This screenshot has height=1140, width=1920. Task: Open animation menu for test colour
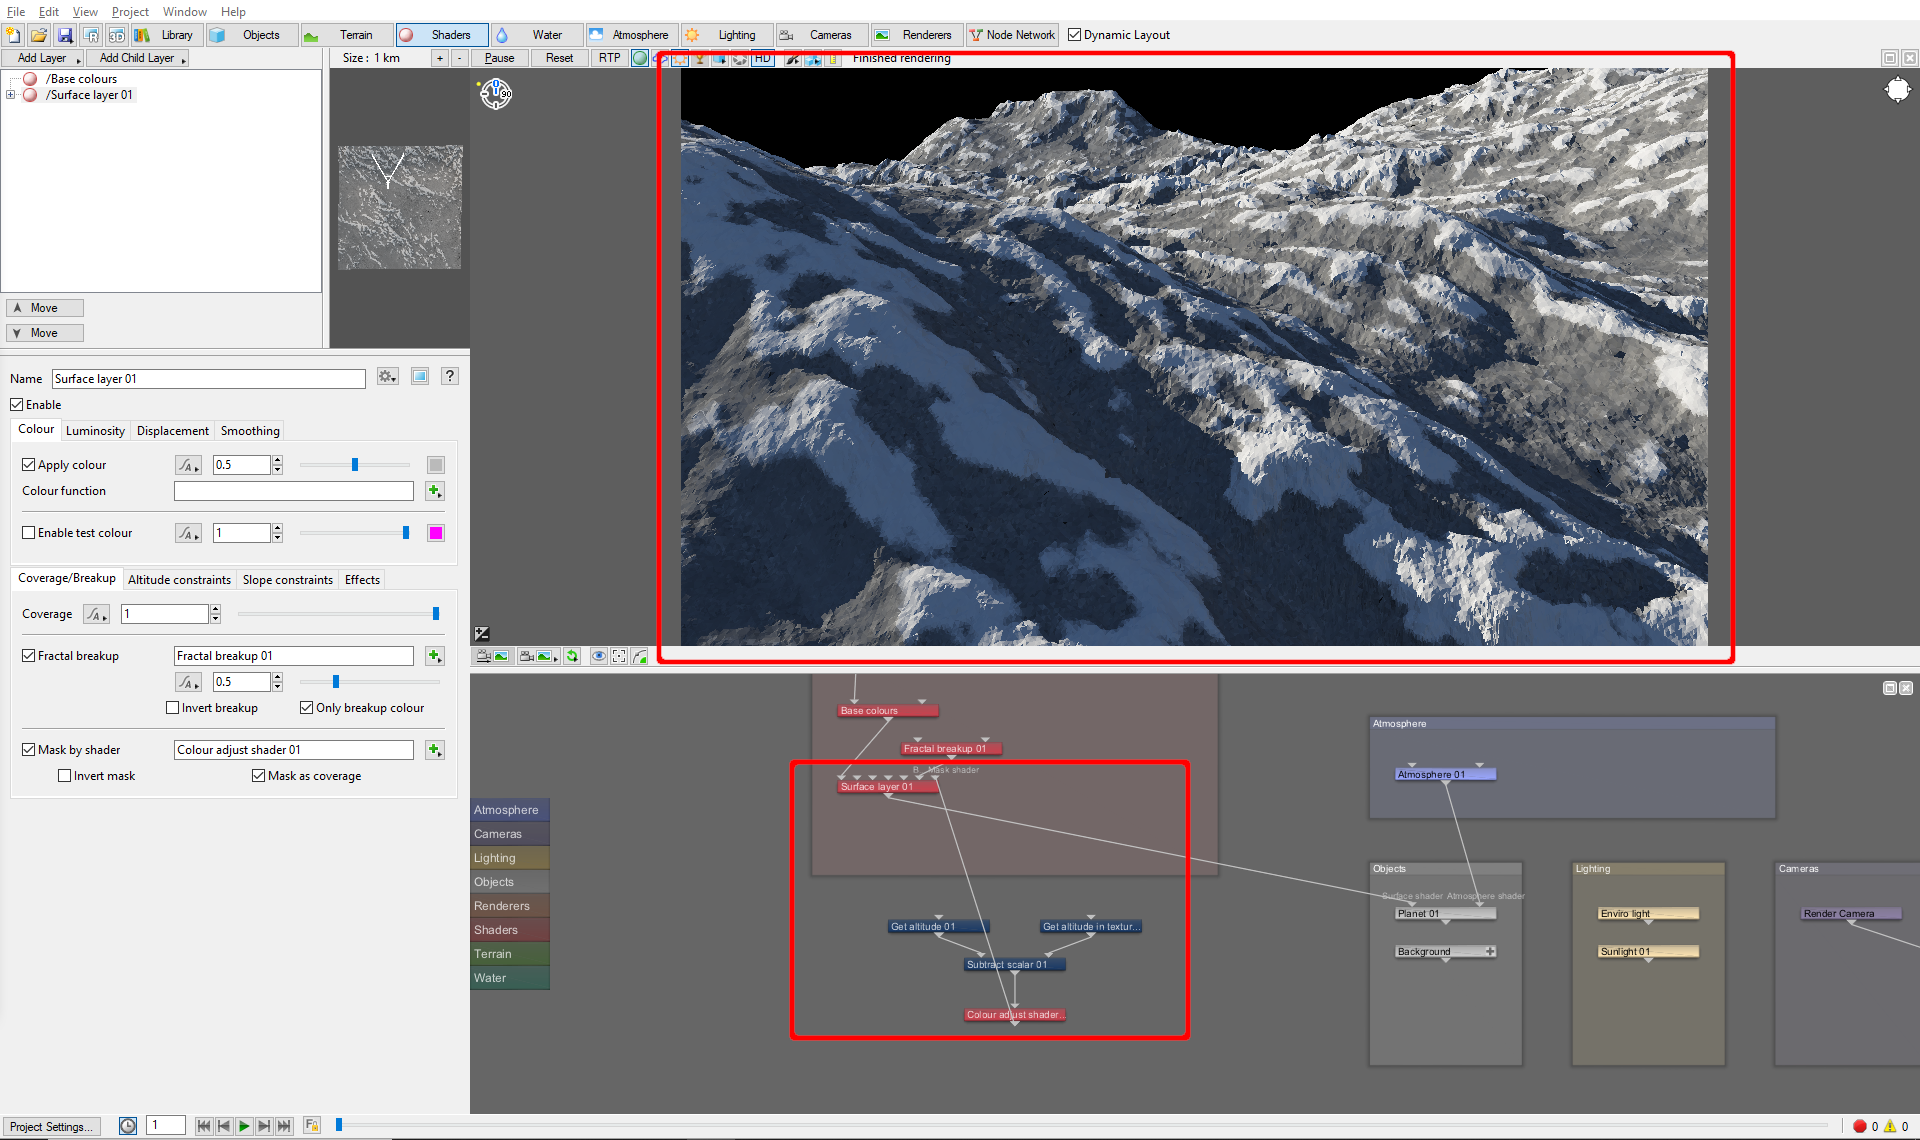click(188, 533)
